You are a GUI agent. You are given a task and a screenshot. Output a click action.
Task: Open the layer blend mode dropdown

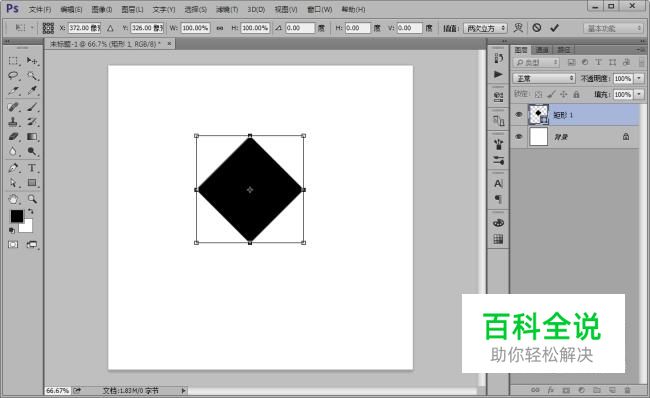pos(544,78)
